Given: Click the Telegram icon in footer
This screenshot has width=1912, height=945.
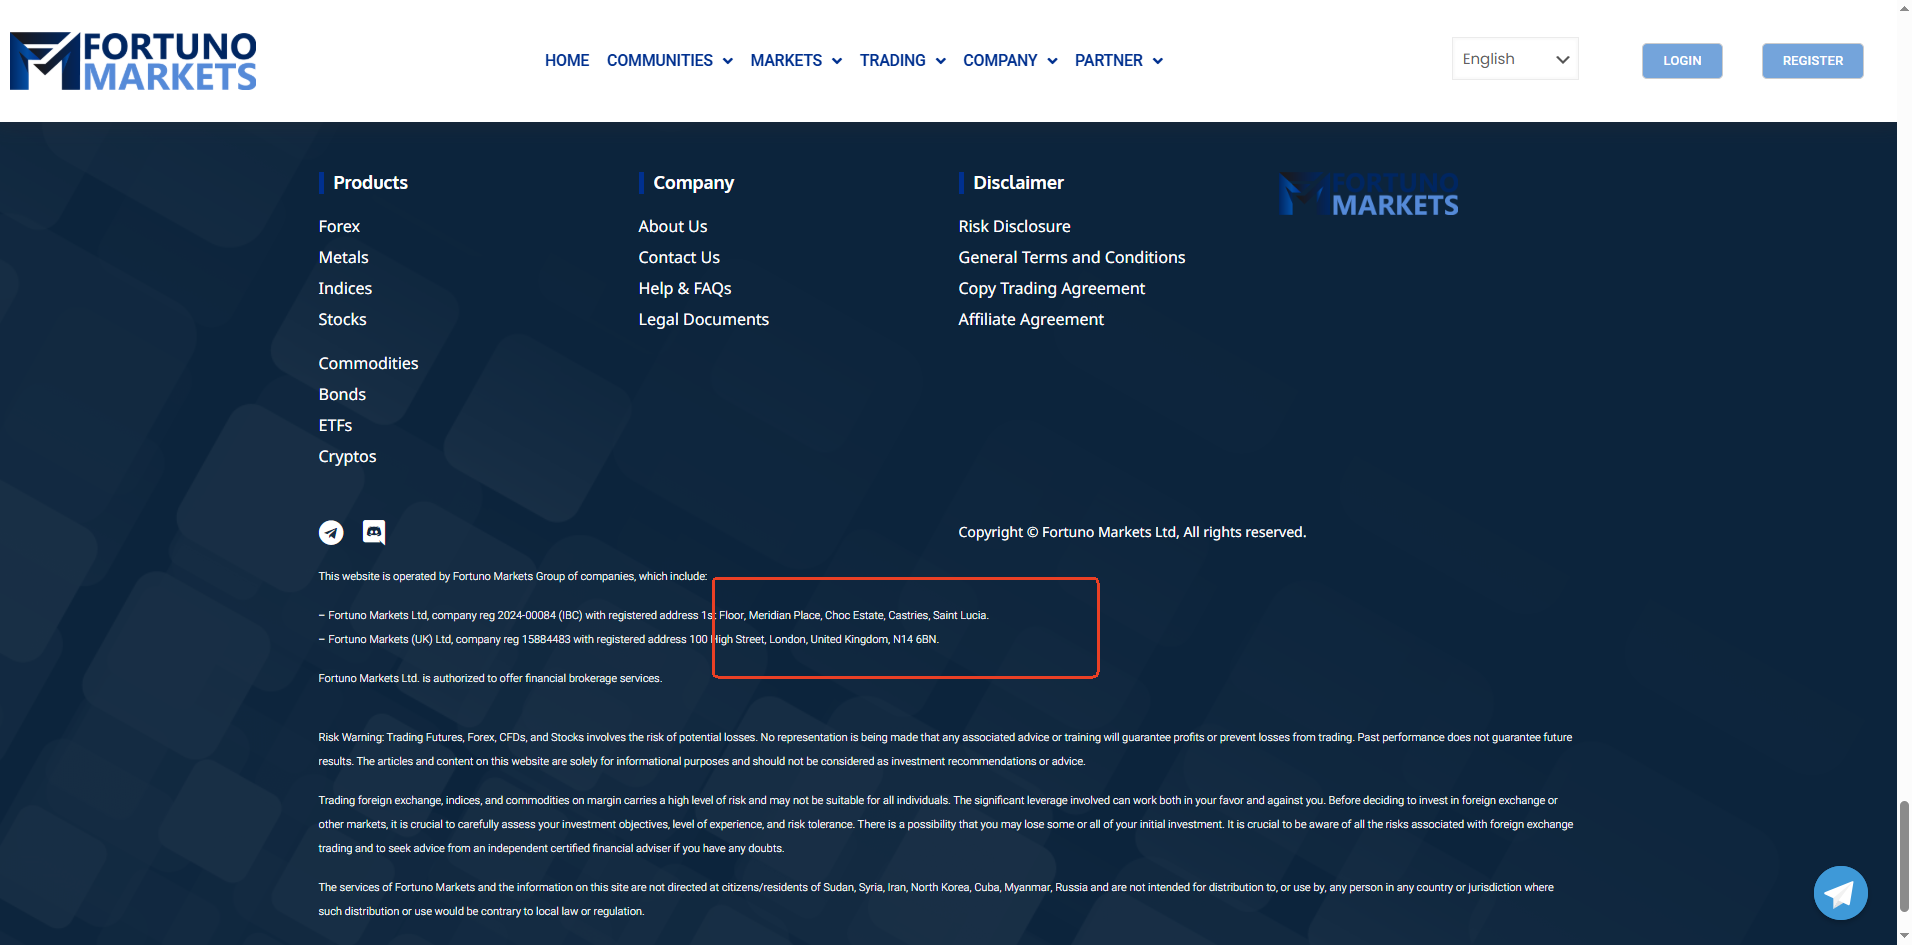Looking at the screenshot, I should (331, 533).
